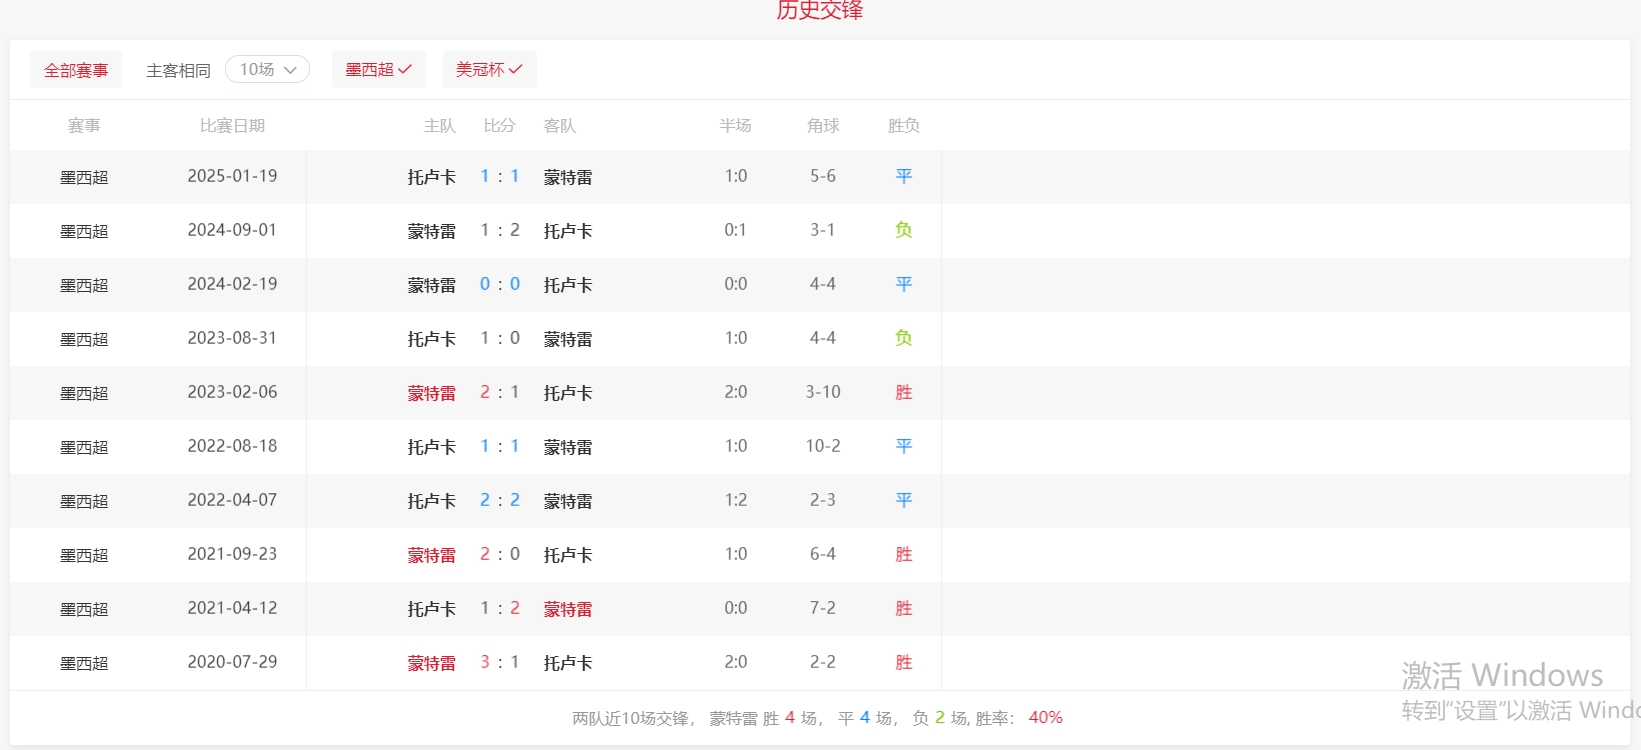Viewport: 1641px width, 750px height.
Task: Uncheck the 墨西超 league filter
Action: coord(378,69)
